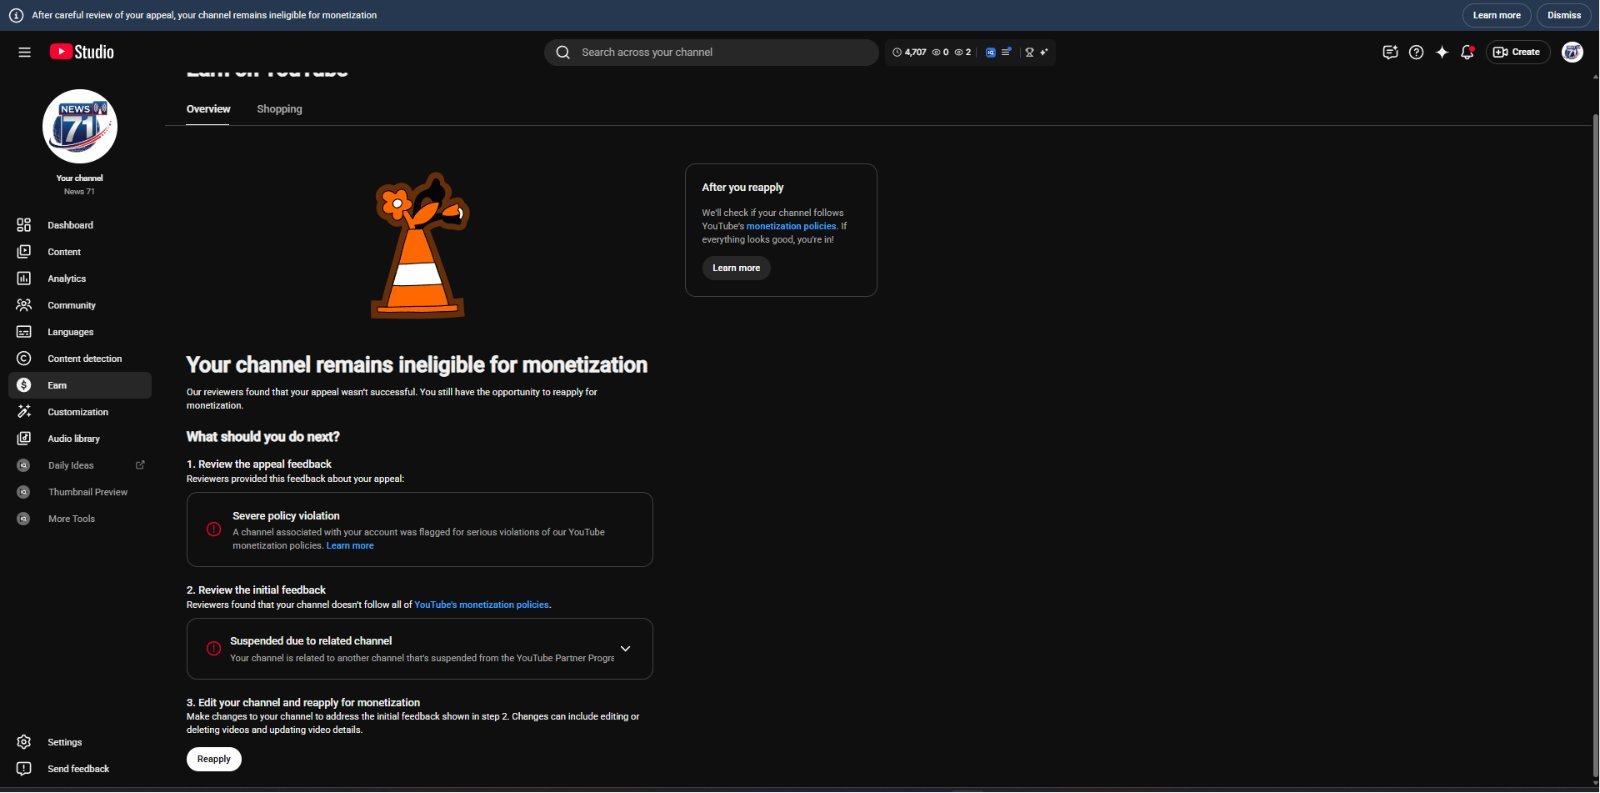Open Content detection in the sidebar

point(80,359)
